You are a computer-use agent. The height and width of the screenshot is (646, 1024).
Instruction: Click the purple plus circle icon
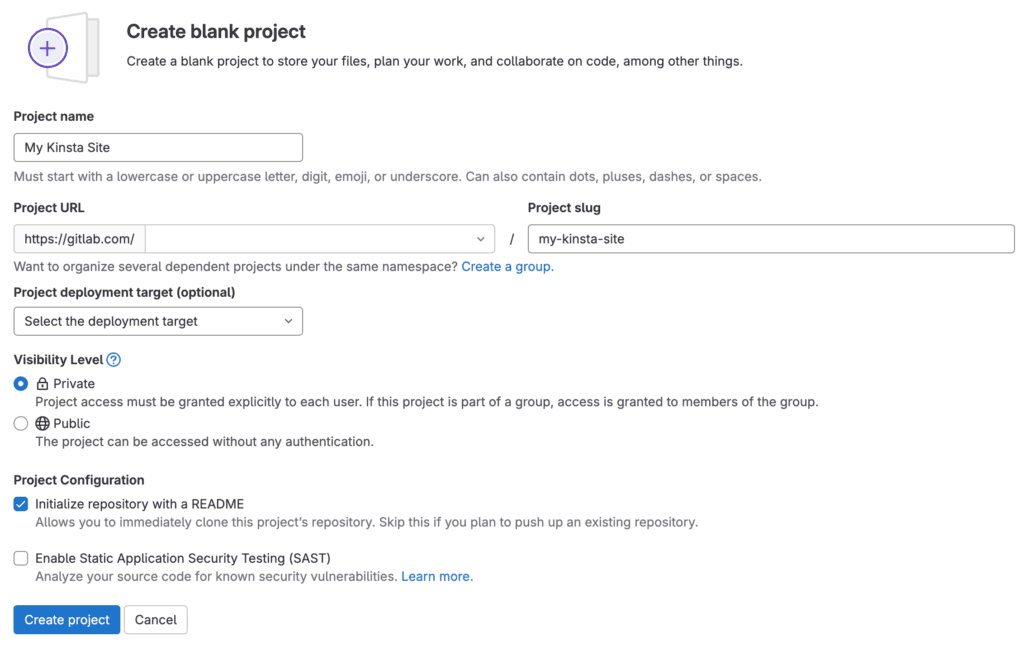48,48
